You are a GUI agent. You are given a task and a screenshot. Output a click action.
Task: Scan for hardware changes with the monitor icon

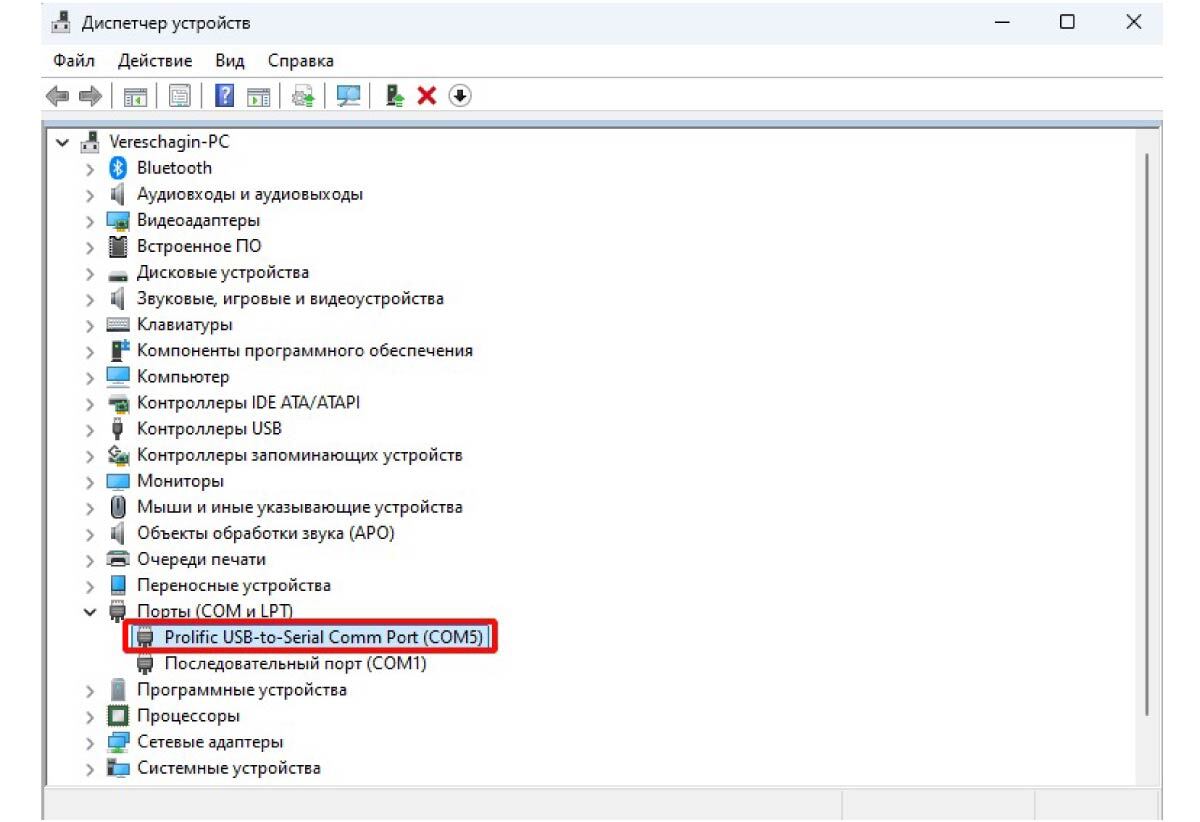tap(348, 95)
